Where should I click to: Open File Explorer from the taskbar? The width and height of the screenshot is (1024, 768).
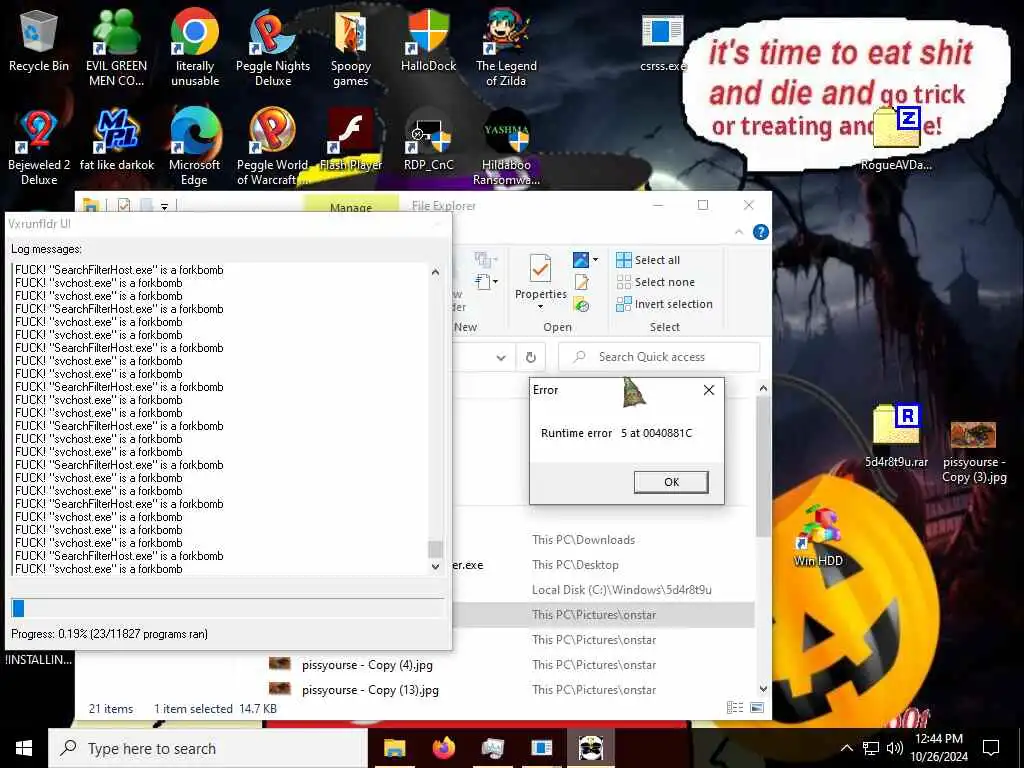(x=394, y=748)
